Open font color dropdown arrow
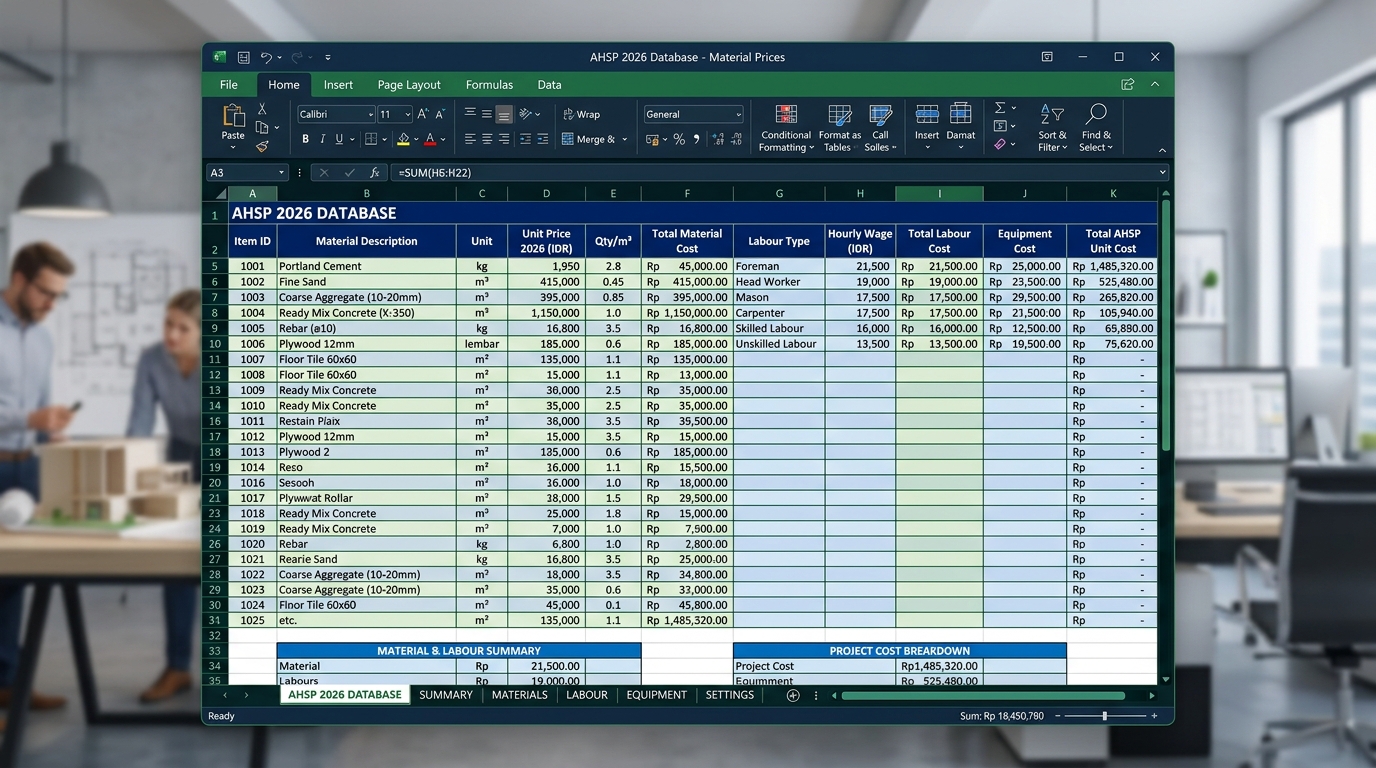This screenshot has width=1376, height=768. (x=443, y=139)
